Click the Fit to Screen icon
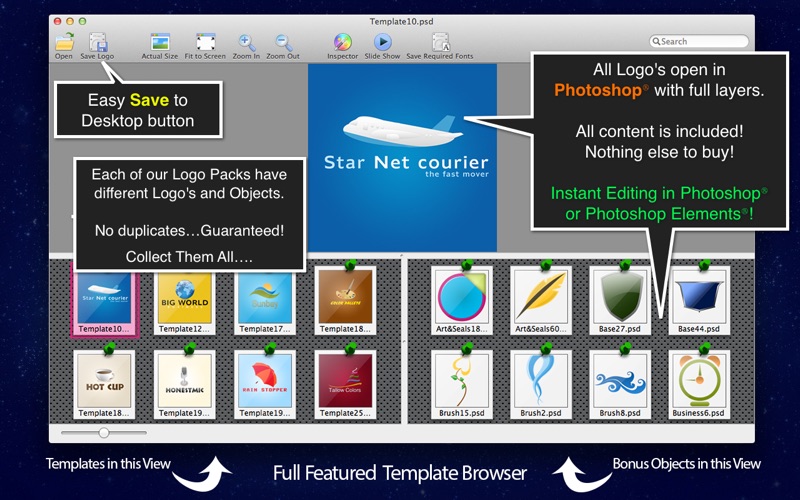The image size is (800, 500). coord(205,42)
